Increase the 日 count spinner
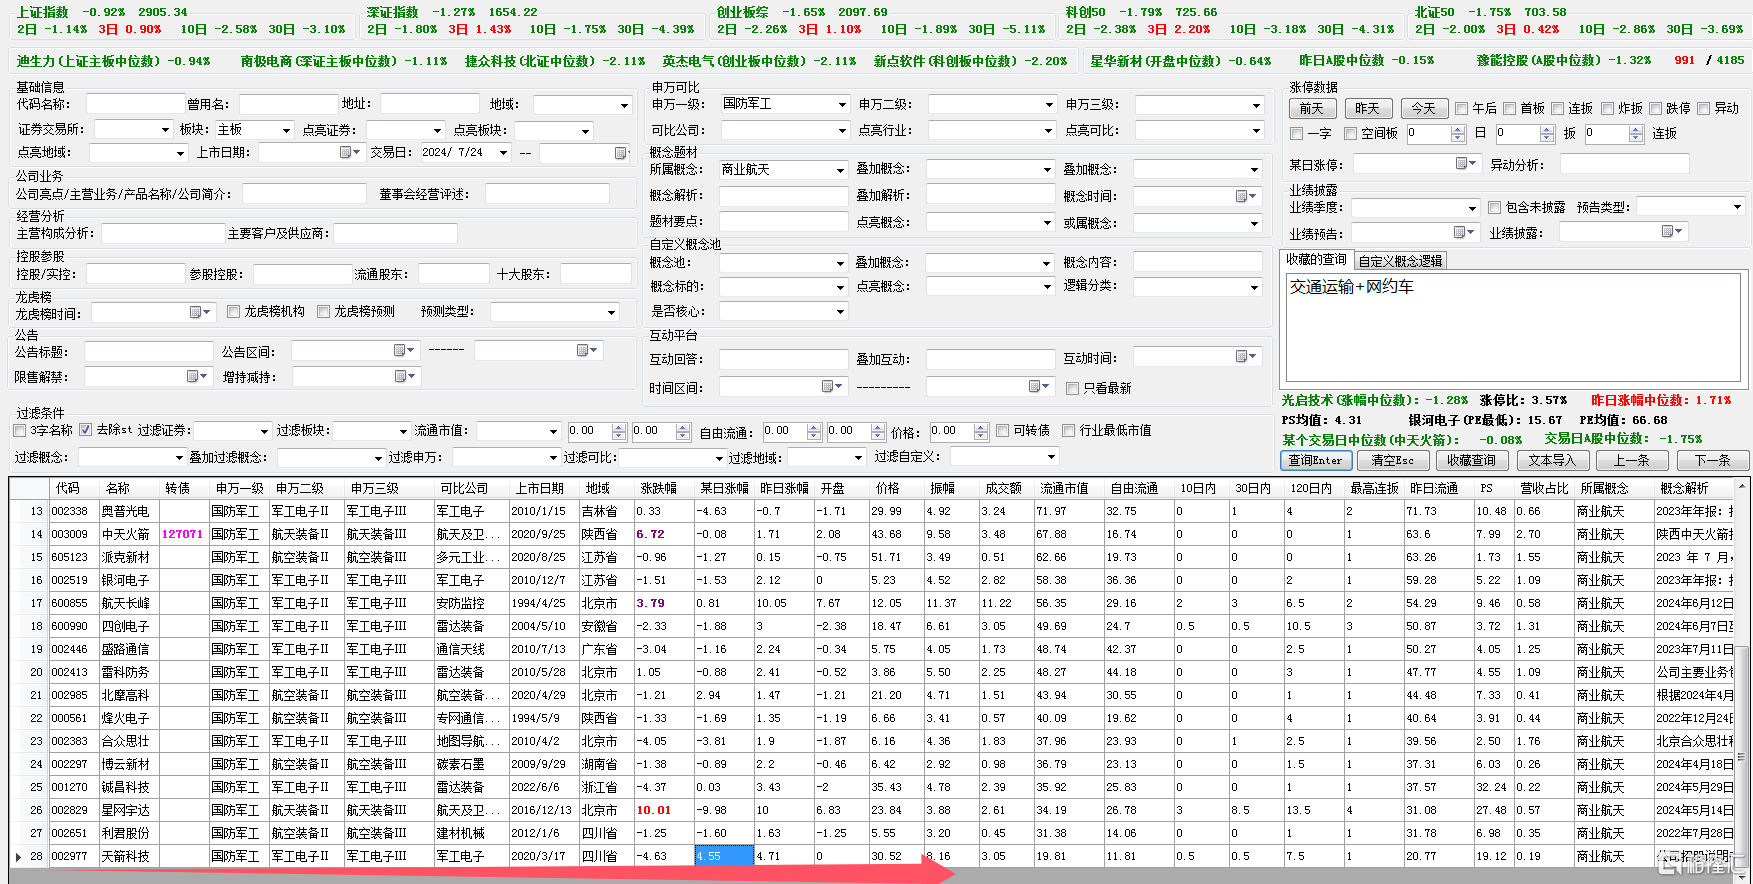Image resolution: width=1753 pixels, height=884 pixels. point(1458,129)
